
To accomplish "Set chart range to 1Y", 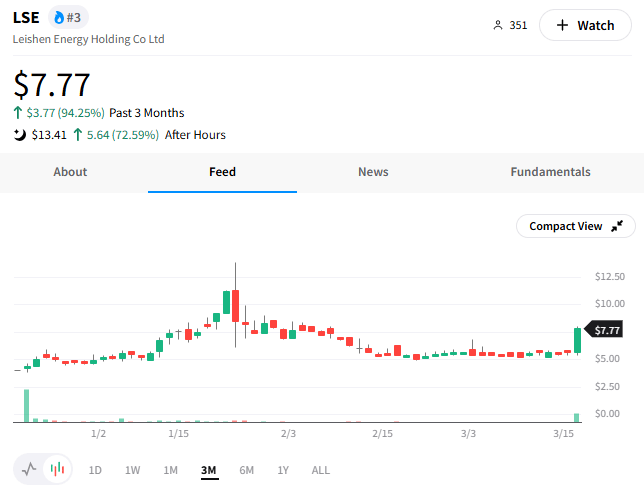I will click(283, 470).
